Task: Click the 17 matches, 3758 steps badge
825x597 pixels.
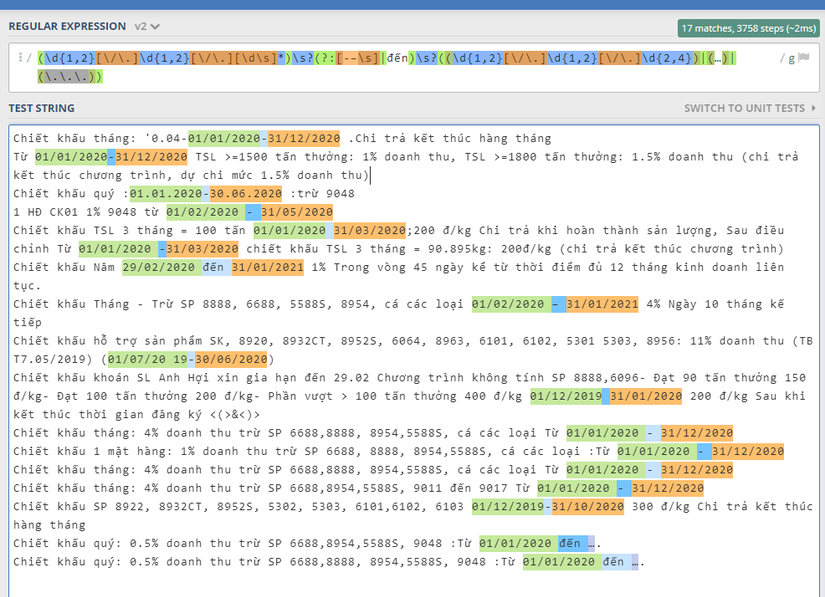Action: click(x=748, y=28)
